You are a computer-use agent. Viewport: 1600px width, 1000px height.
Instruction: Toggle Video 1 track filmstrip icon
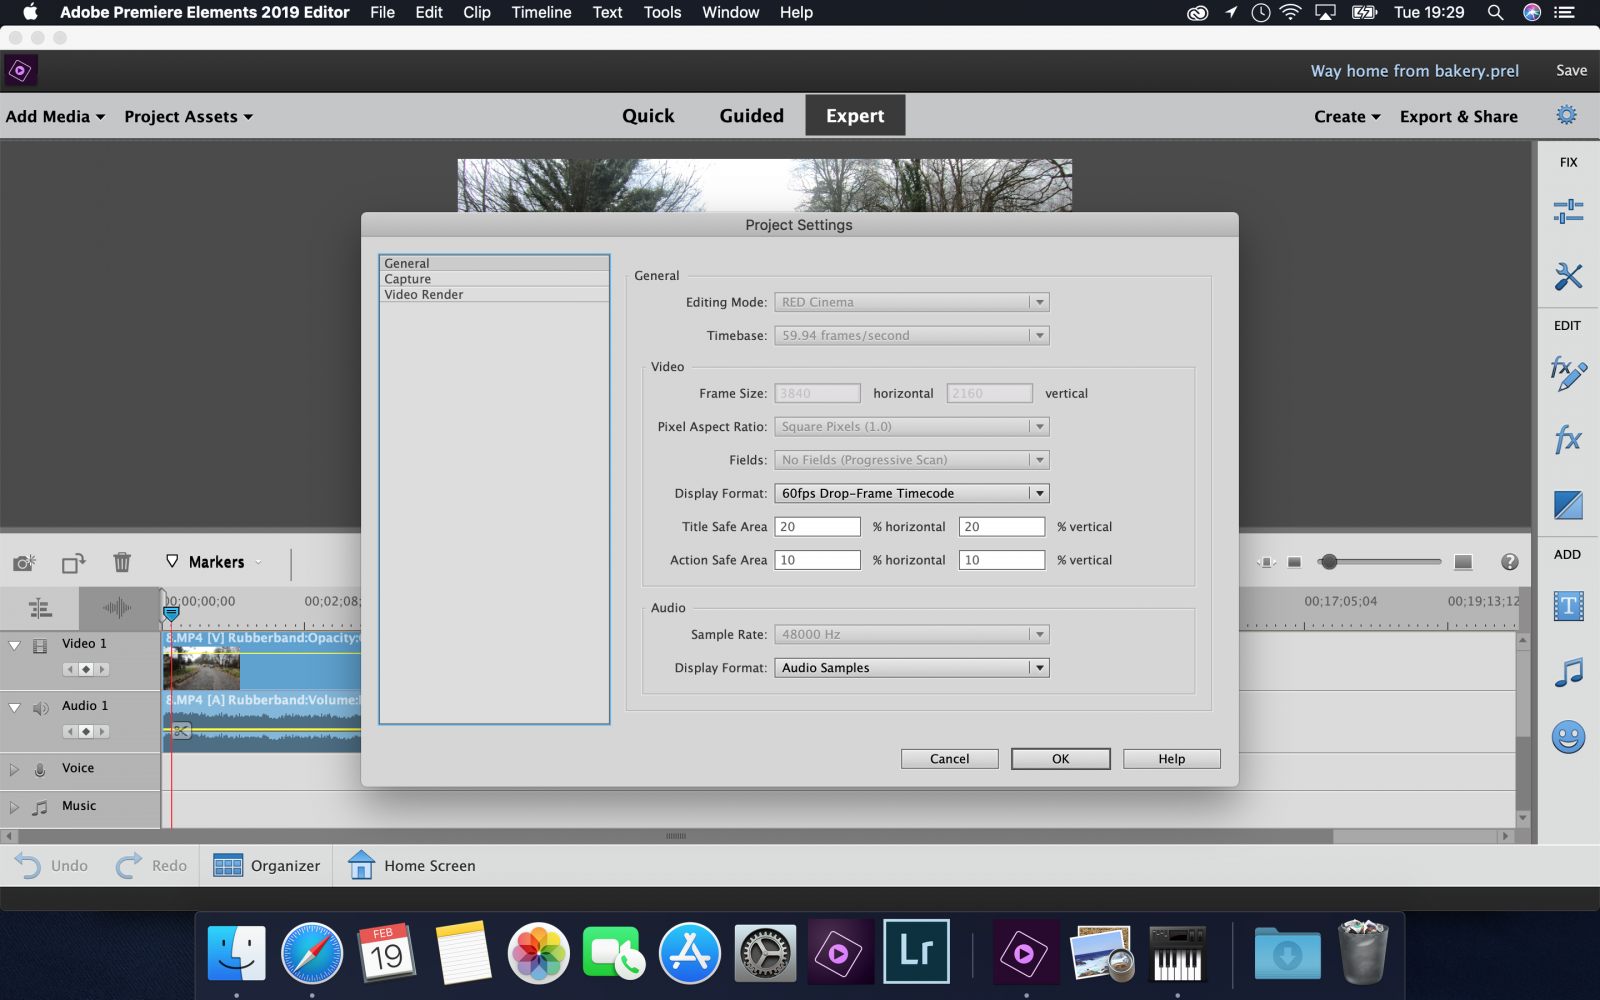point(40,646)
